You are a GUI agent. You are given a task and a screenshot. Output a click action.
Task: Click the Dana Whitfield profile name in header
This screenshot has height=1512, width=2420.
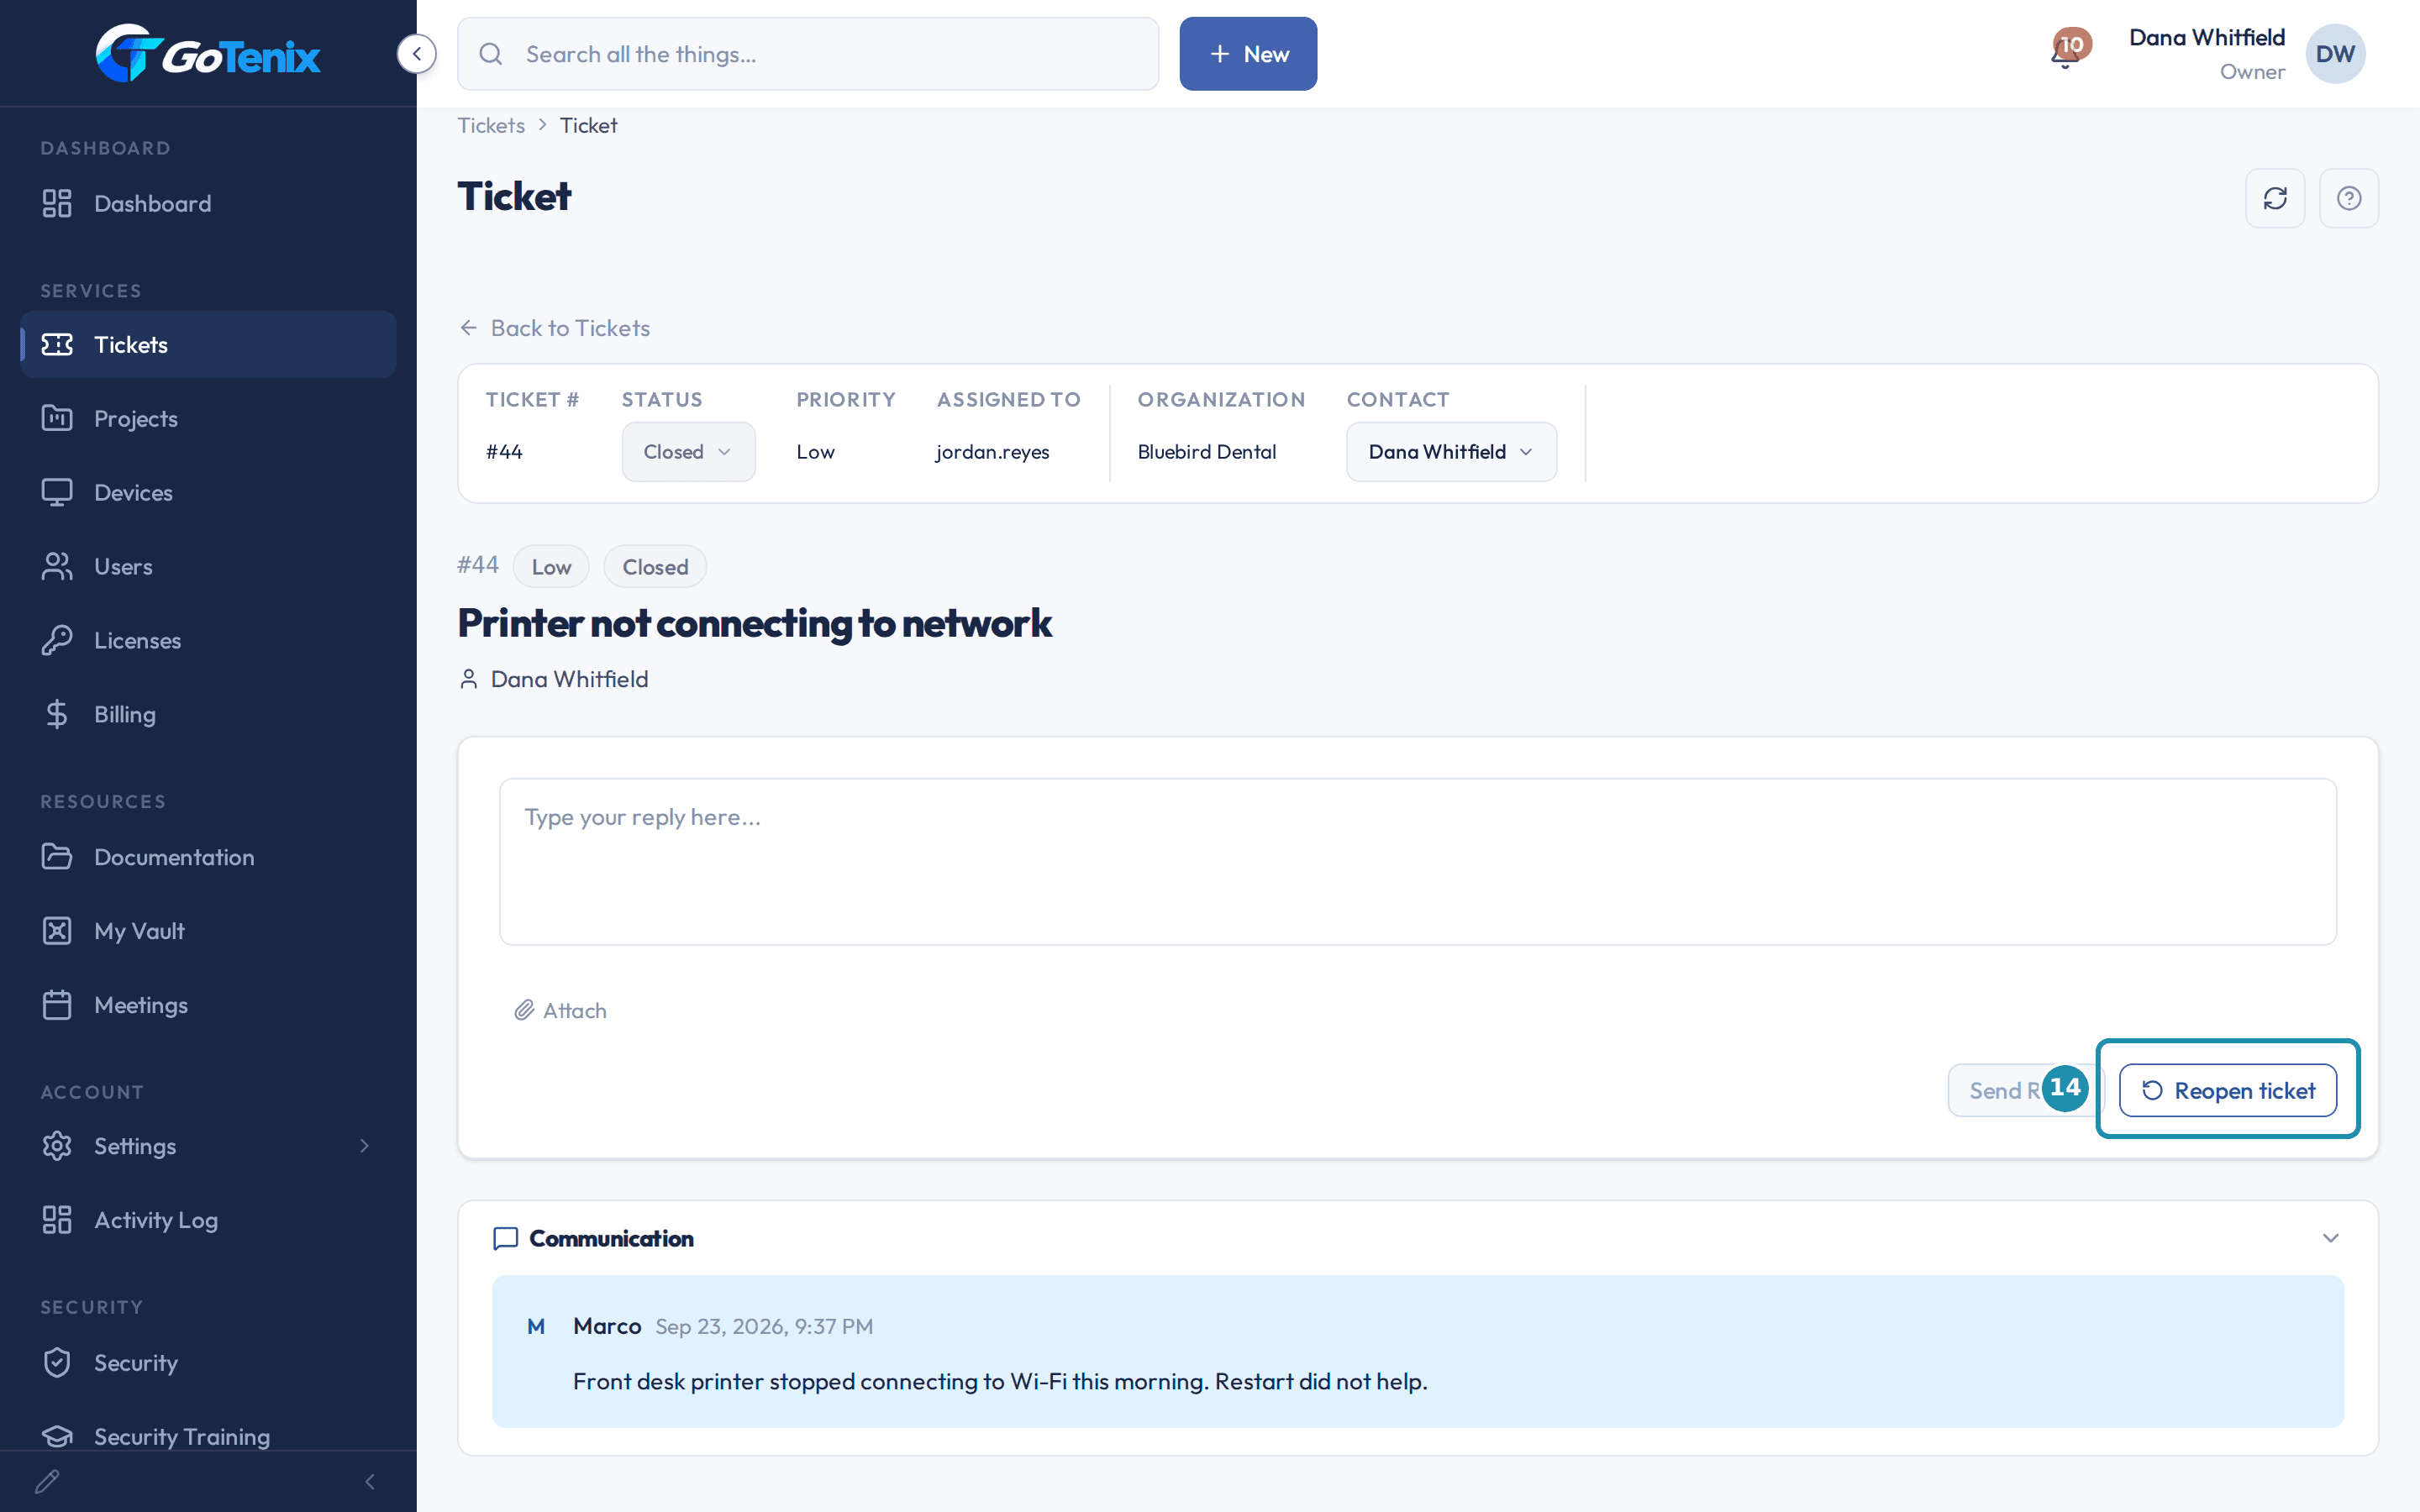(x=2207, y=37)
